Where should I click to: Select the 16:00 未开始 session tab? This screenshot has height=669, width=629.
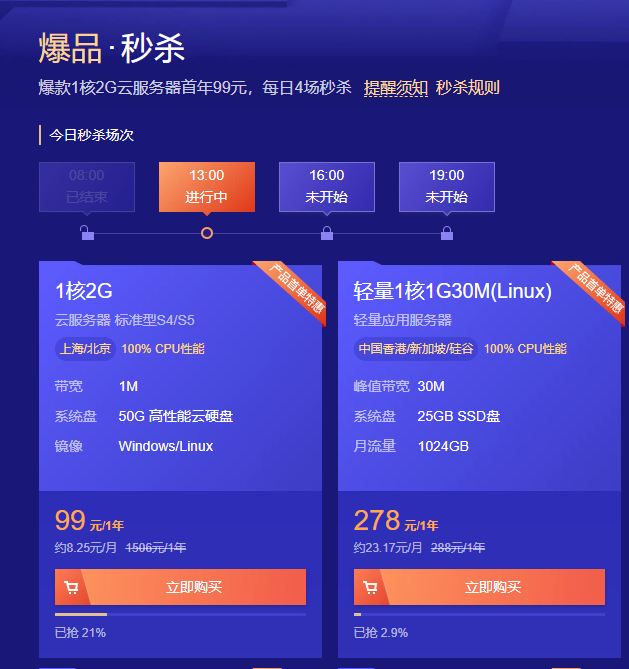(327, 187)
